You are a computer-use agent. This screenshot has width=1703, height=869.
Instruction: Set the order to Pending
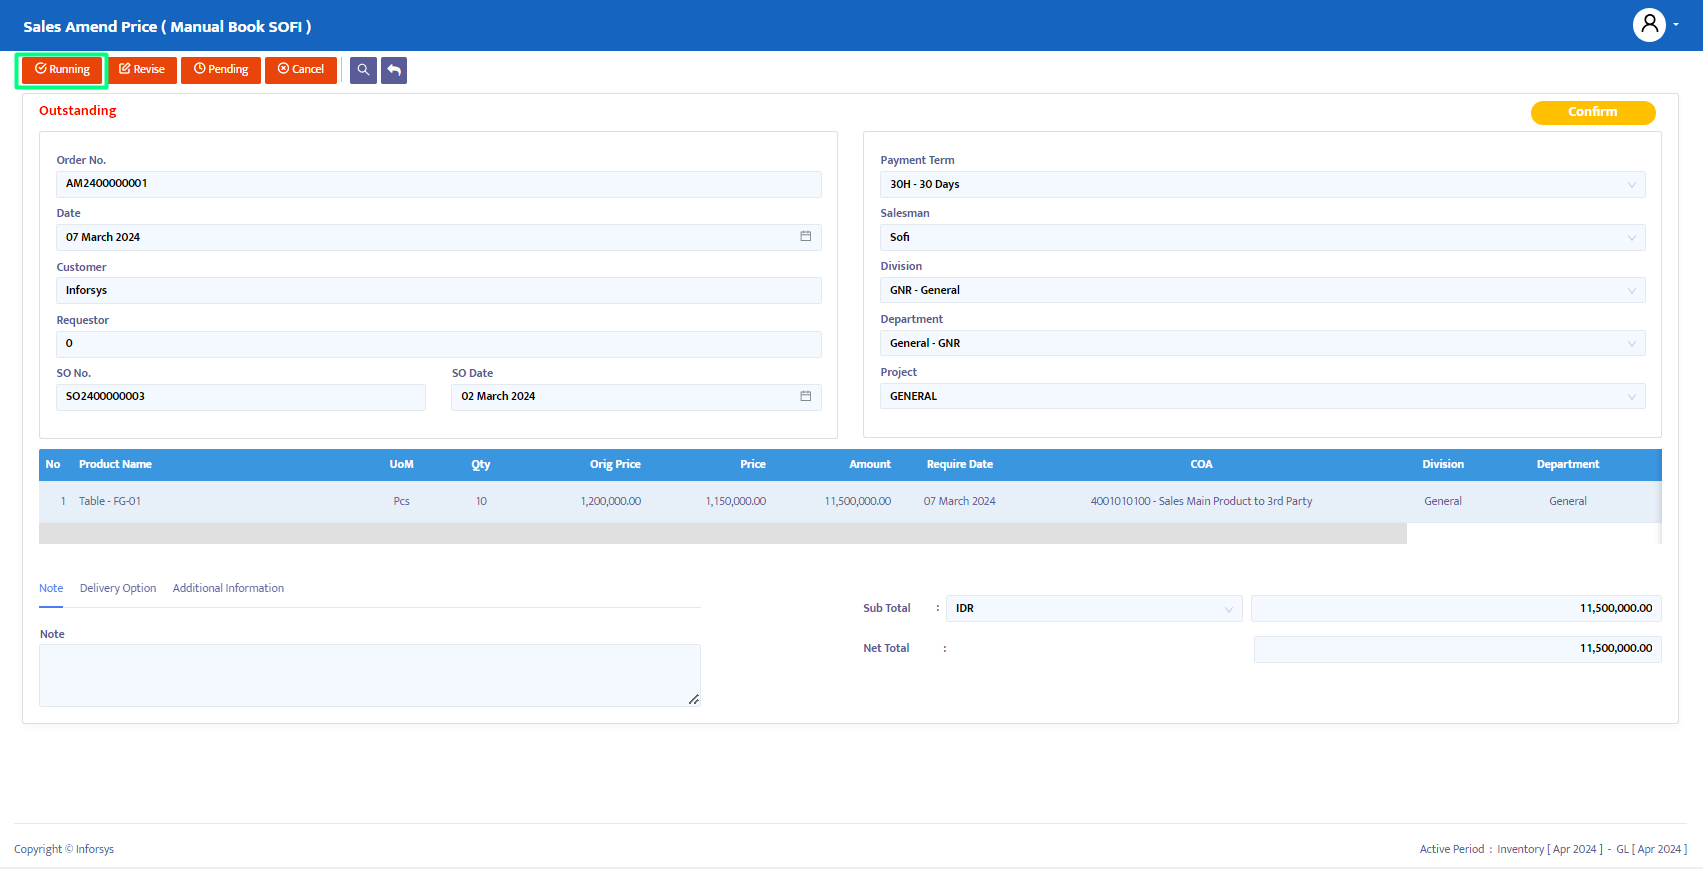pyautogui.click(x=221, y=70)
